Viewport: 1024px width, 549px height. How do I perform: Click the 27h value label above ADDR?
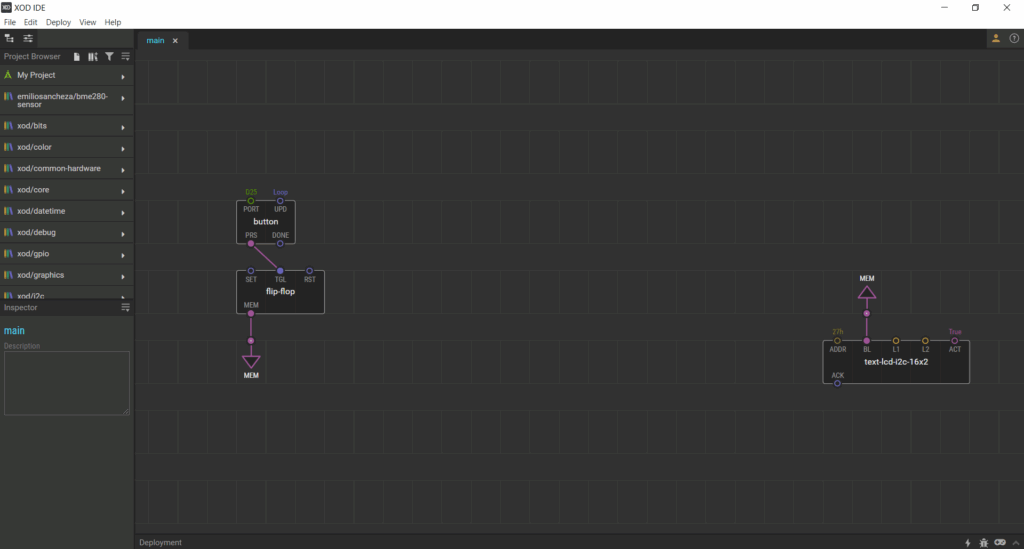tap(838, 332)
